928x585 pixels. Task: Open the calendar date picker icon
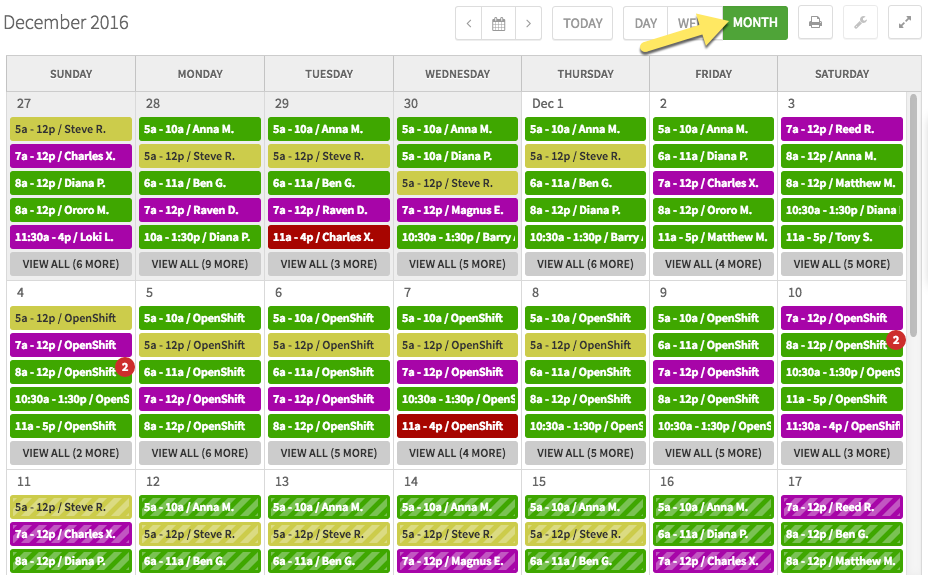pos(499,22)
